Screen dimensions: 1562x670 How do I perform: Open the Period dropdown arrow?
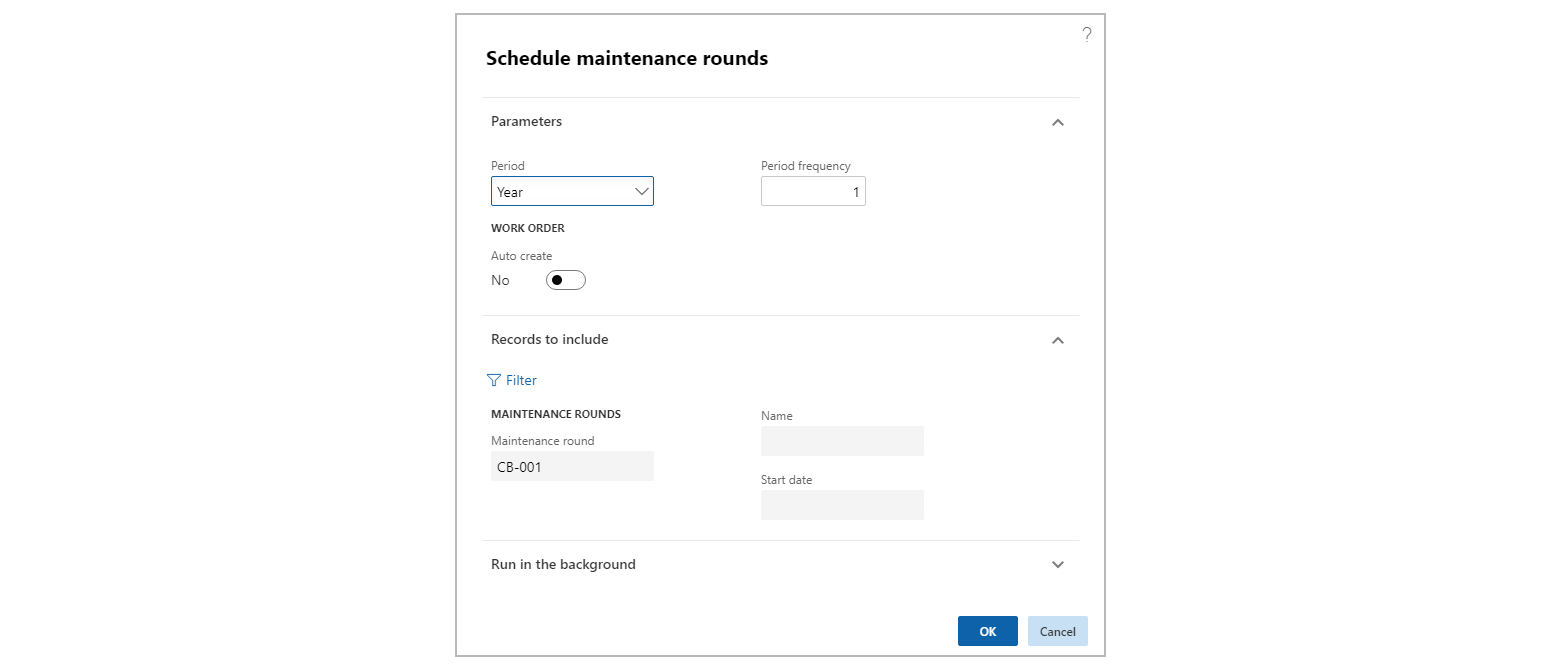642,192
